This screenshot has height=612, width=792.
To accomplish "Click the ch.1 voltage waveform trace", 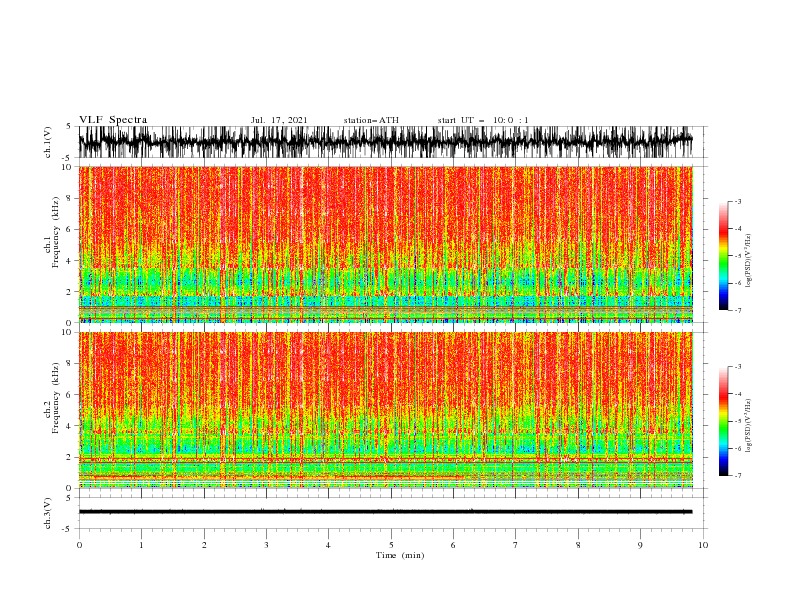I will tap(385, 142).
